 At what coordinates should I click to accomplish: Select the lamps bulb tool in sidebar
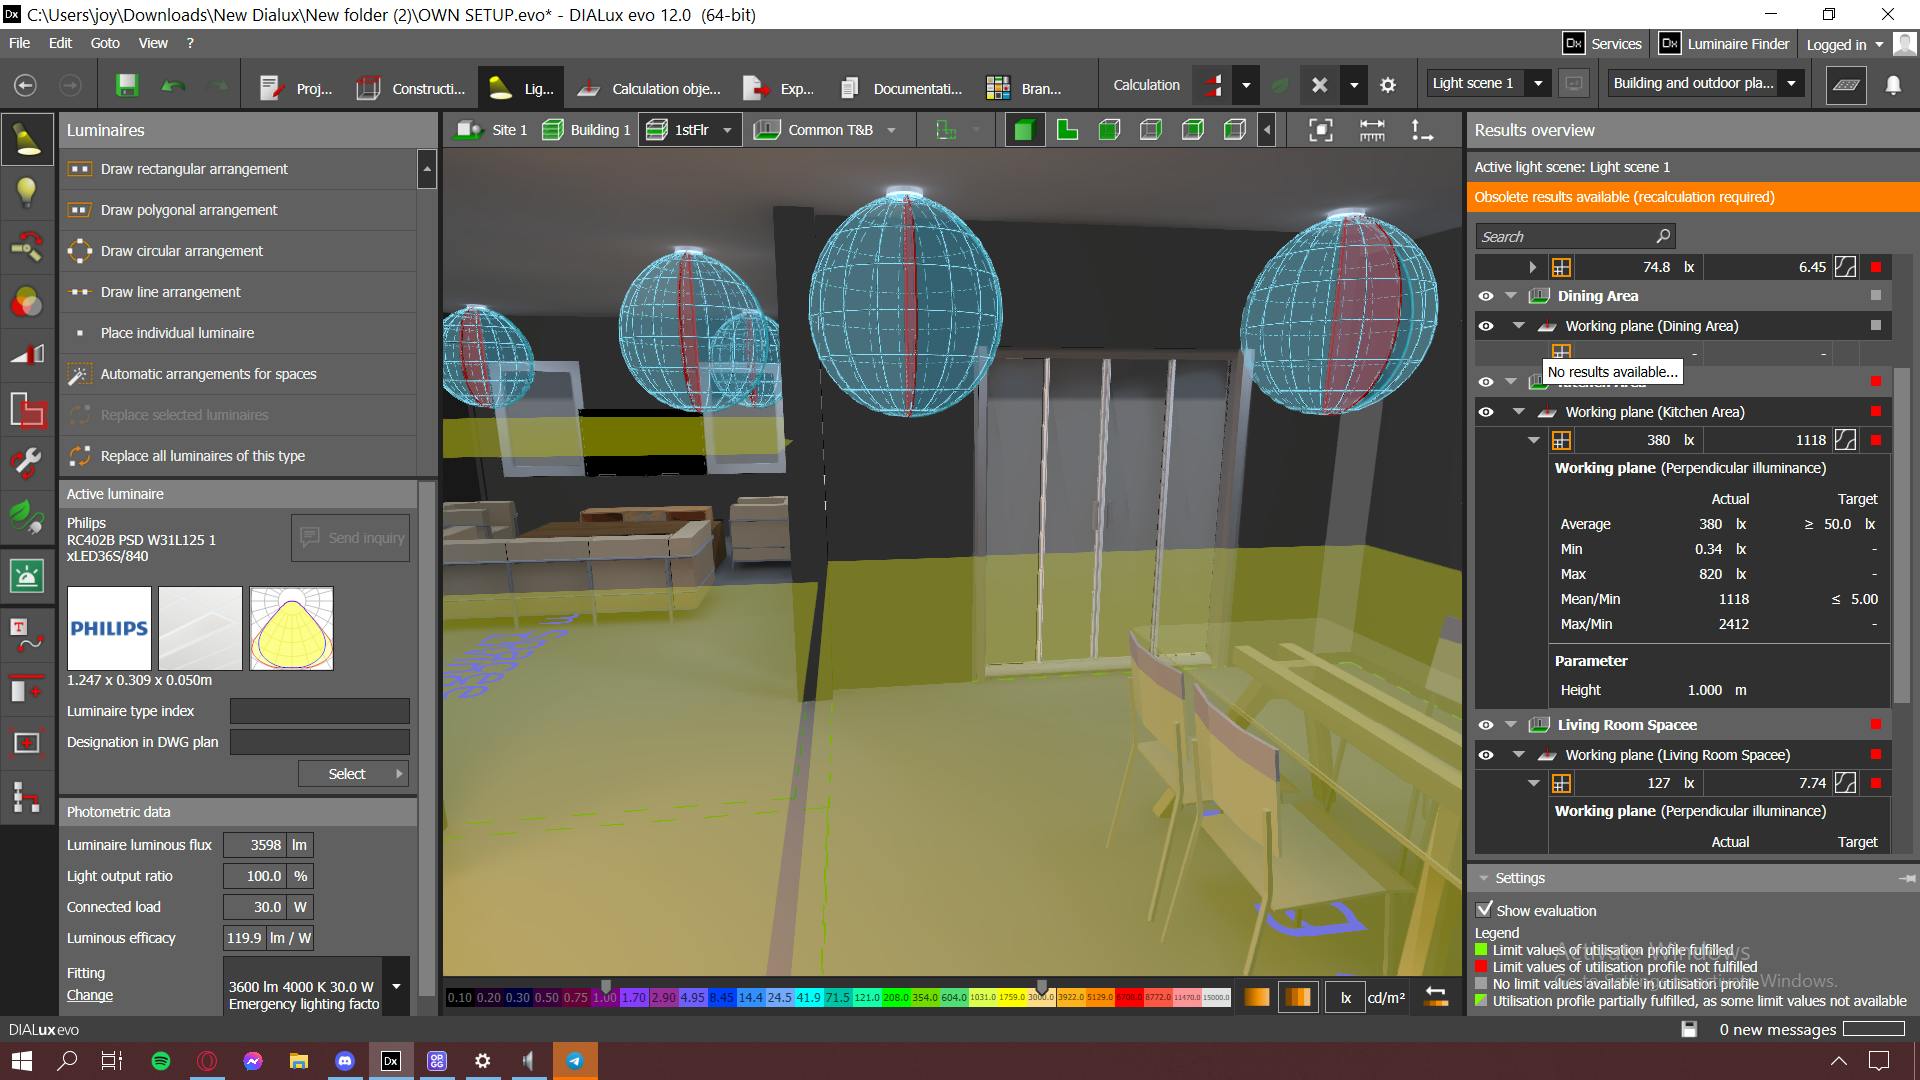[x=27, y=192]
